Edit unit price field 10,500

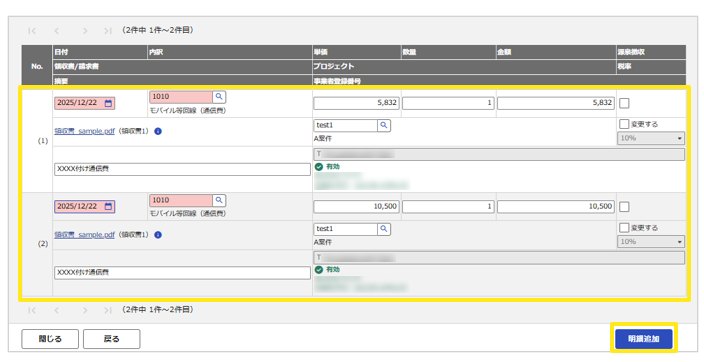pos(356,207)
